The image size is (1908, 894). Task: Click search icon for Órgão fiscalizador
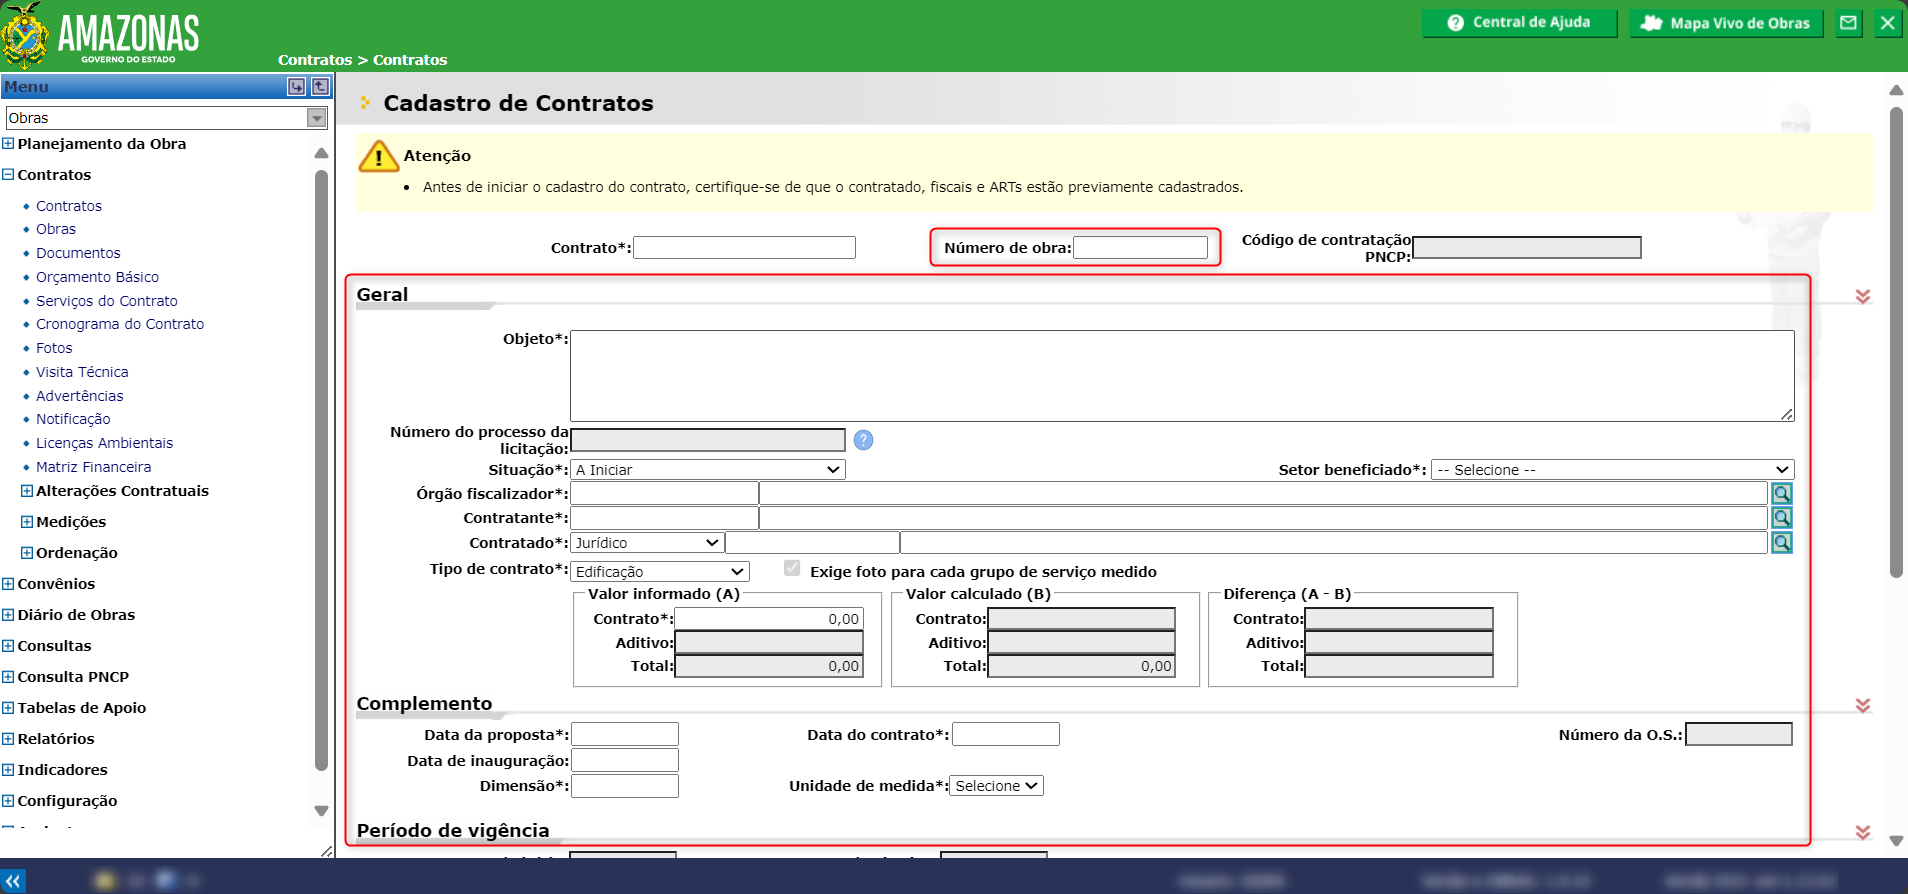click(x=1782, y=494)
